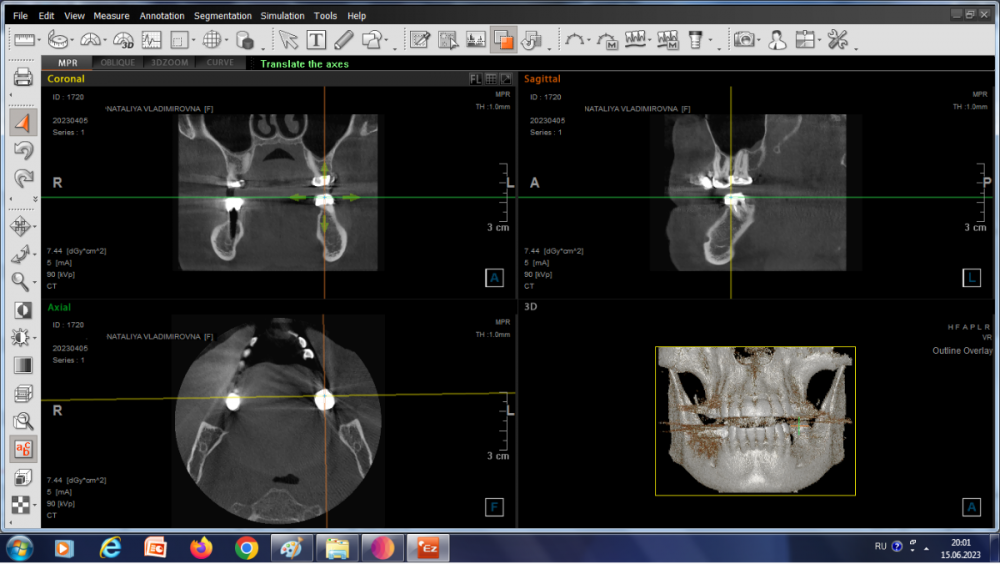Open the patient information icon
1000x564 pixels.
[776, 40]
